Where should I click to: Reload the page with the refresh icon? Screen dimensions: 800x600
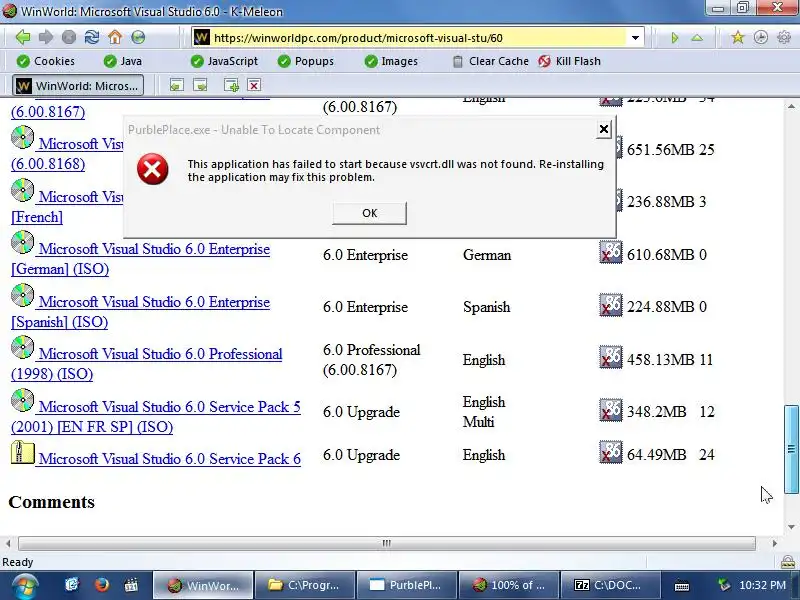(92, 37)
